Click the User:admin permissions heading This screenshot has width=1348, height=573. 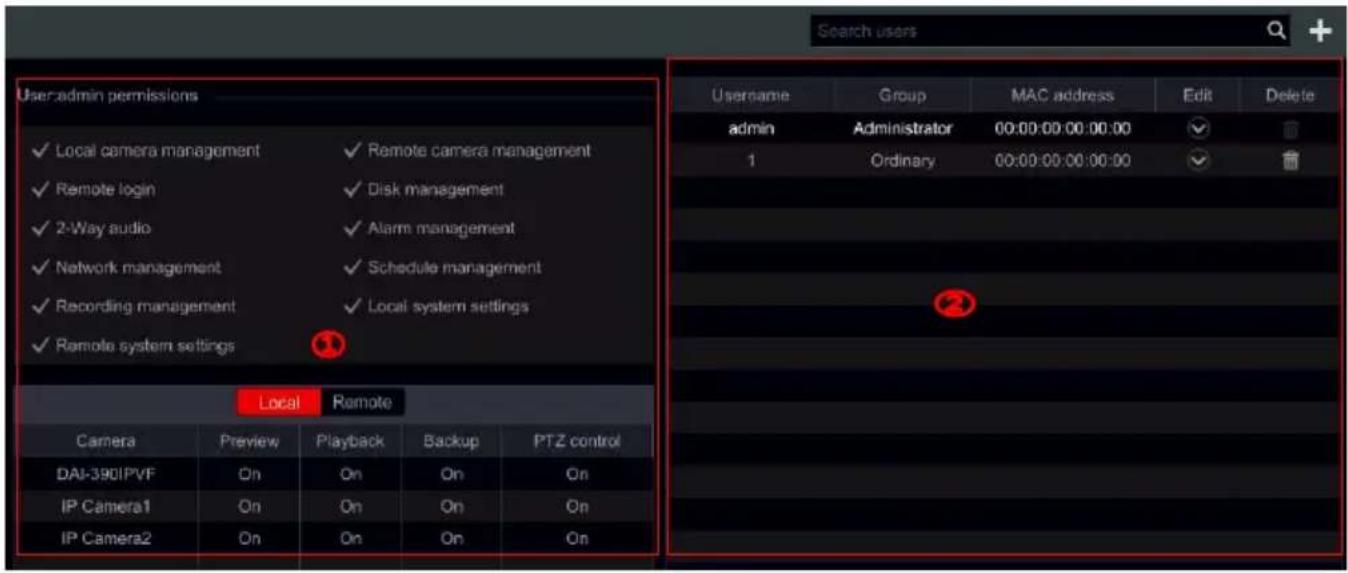tap(107, 96)
